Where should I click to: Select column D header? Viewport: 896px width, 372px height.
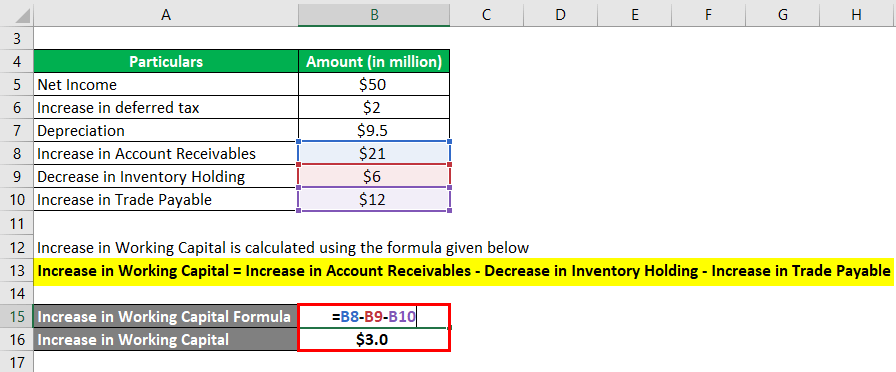pos(560,15)
